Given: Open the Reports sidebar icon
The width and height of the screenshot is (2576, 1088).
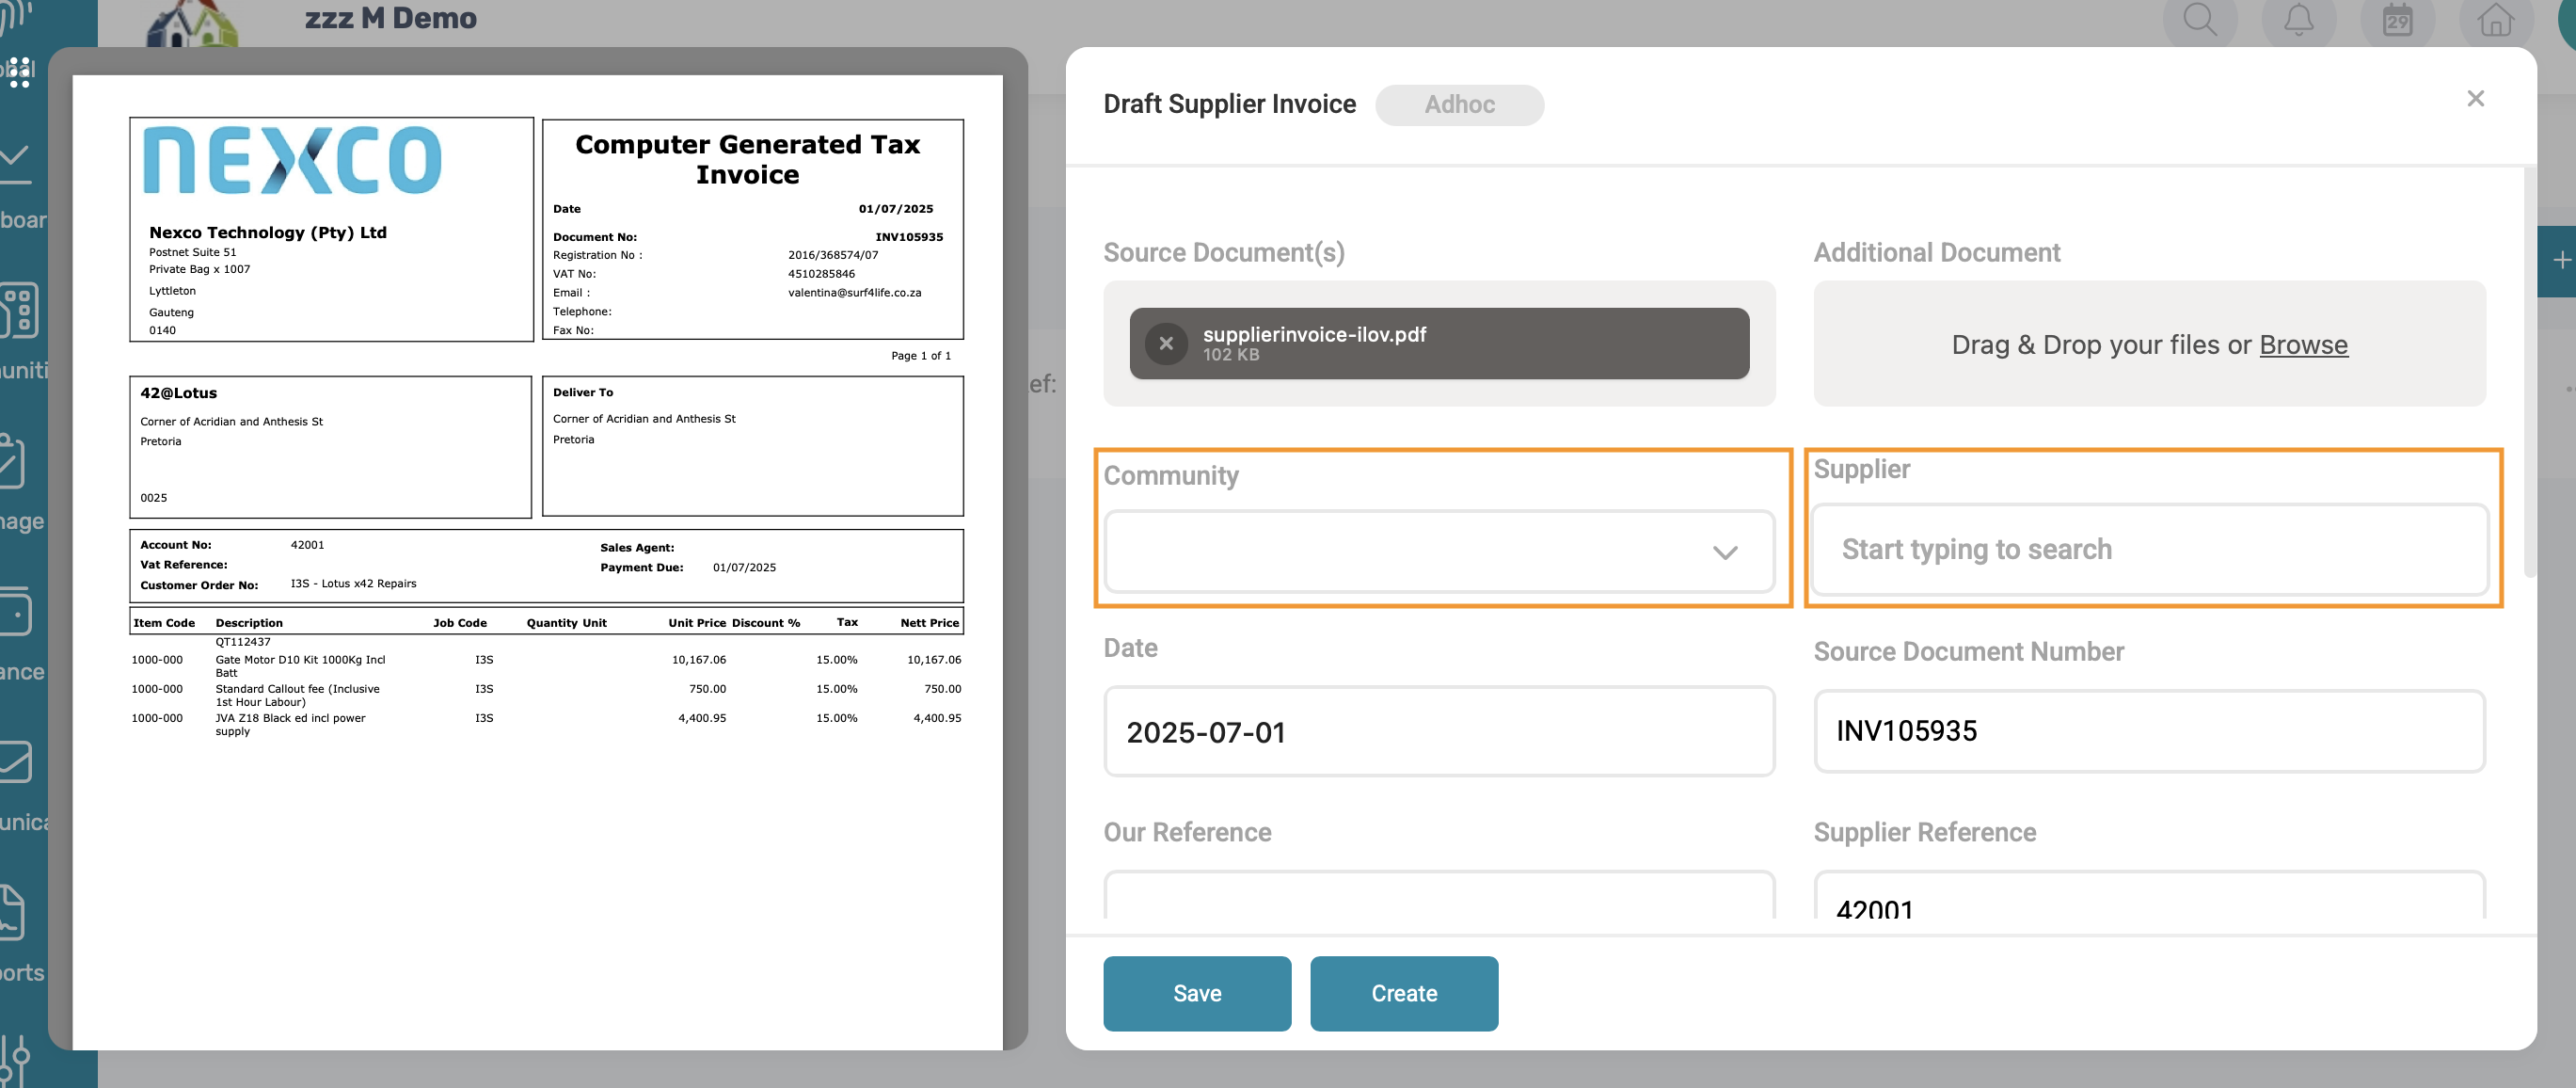Looking at the screenshot, I should 14,912.
